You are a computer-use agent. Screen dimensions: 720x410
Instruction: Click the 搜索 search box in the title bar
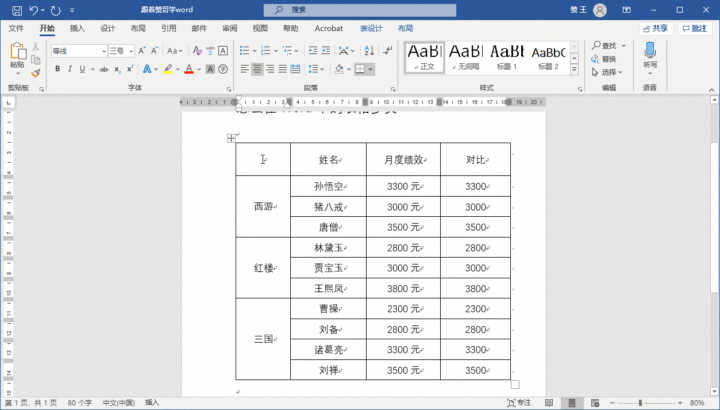point(360,10)
